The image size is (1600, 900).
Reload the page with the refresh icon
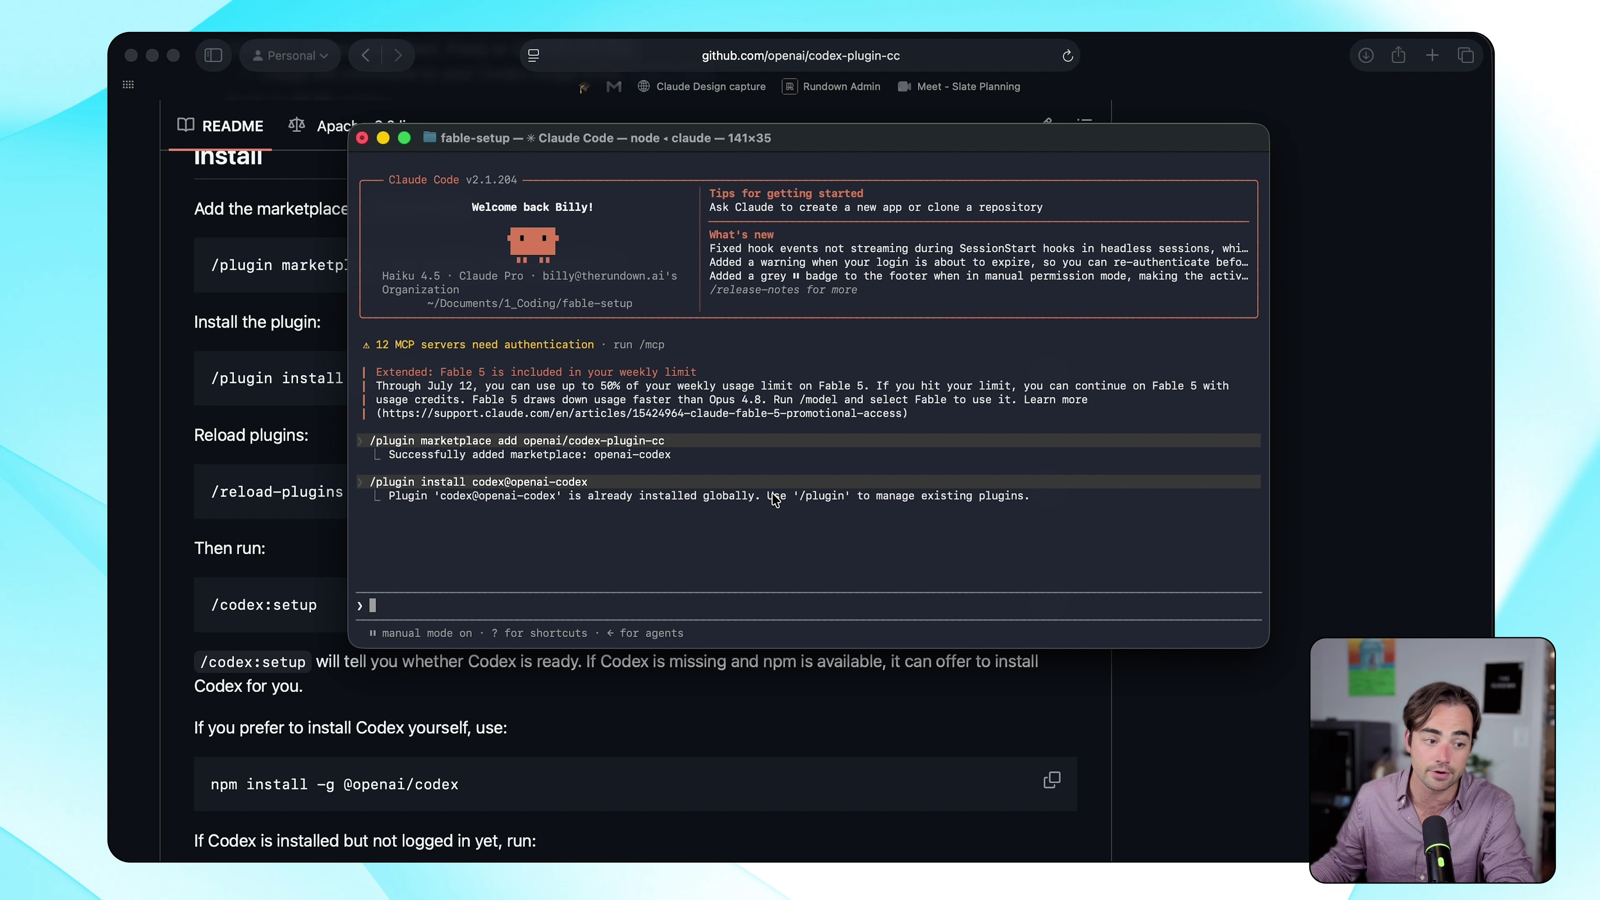click(1067, 56)
